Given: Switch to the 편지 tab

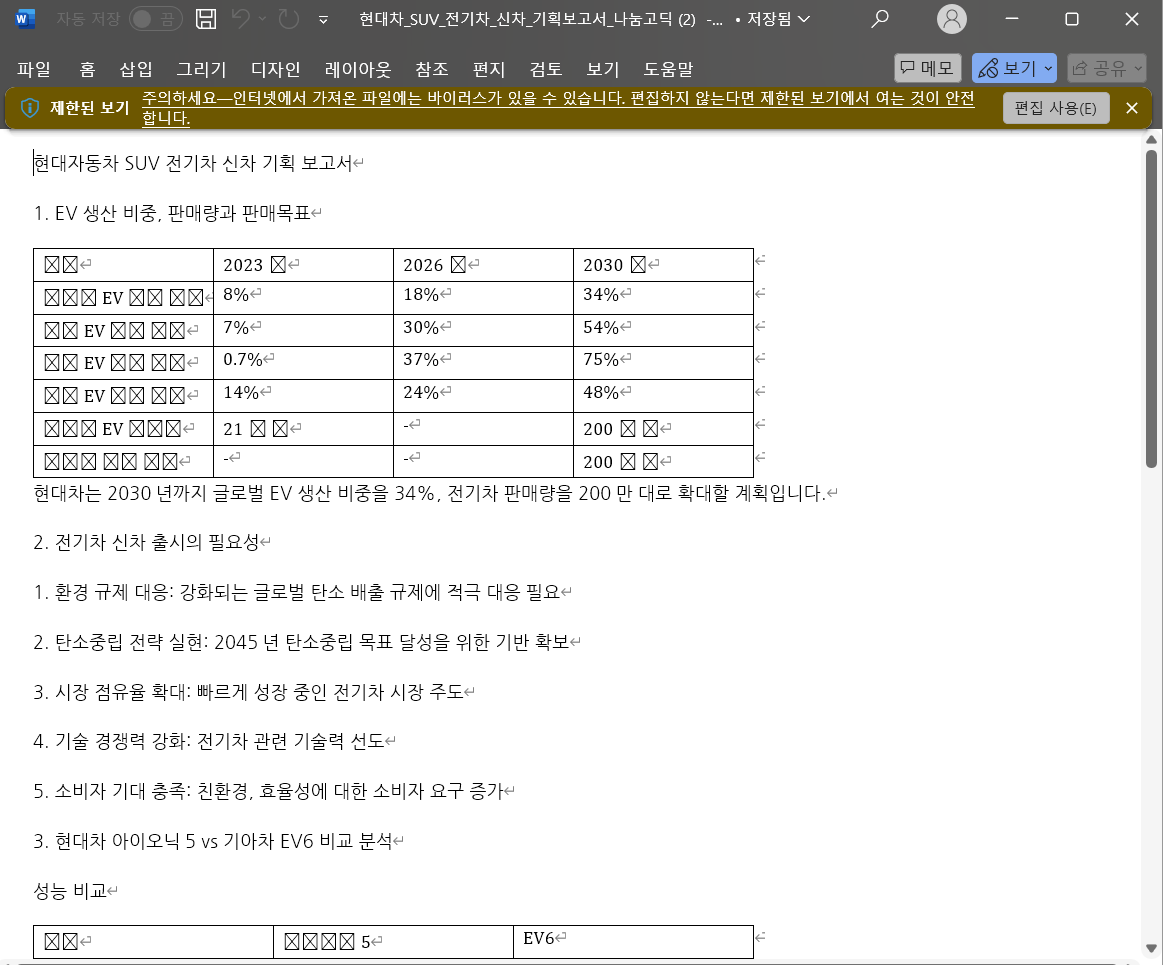Looking at the screenshot, I should [x=489, y=69].
